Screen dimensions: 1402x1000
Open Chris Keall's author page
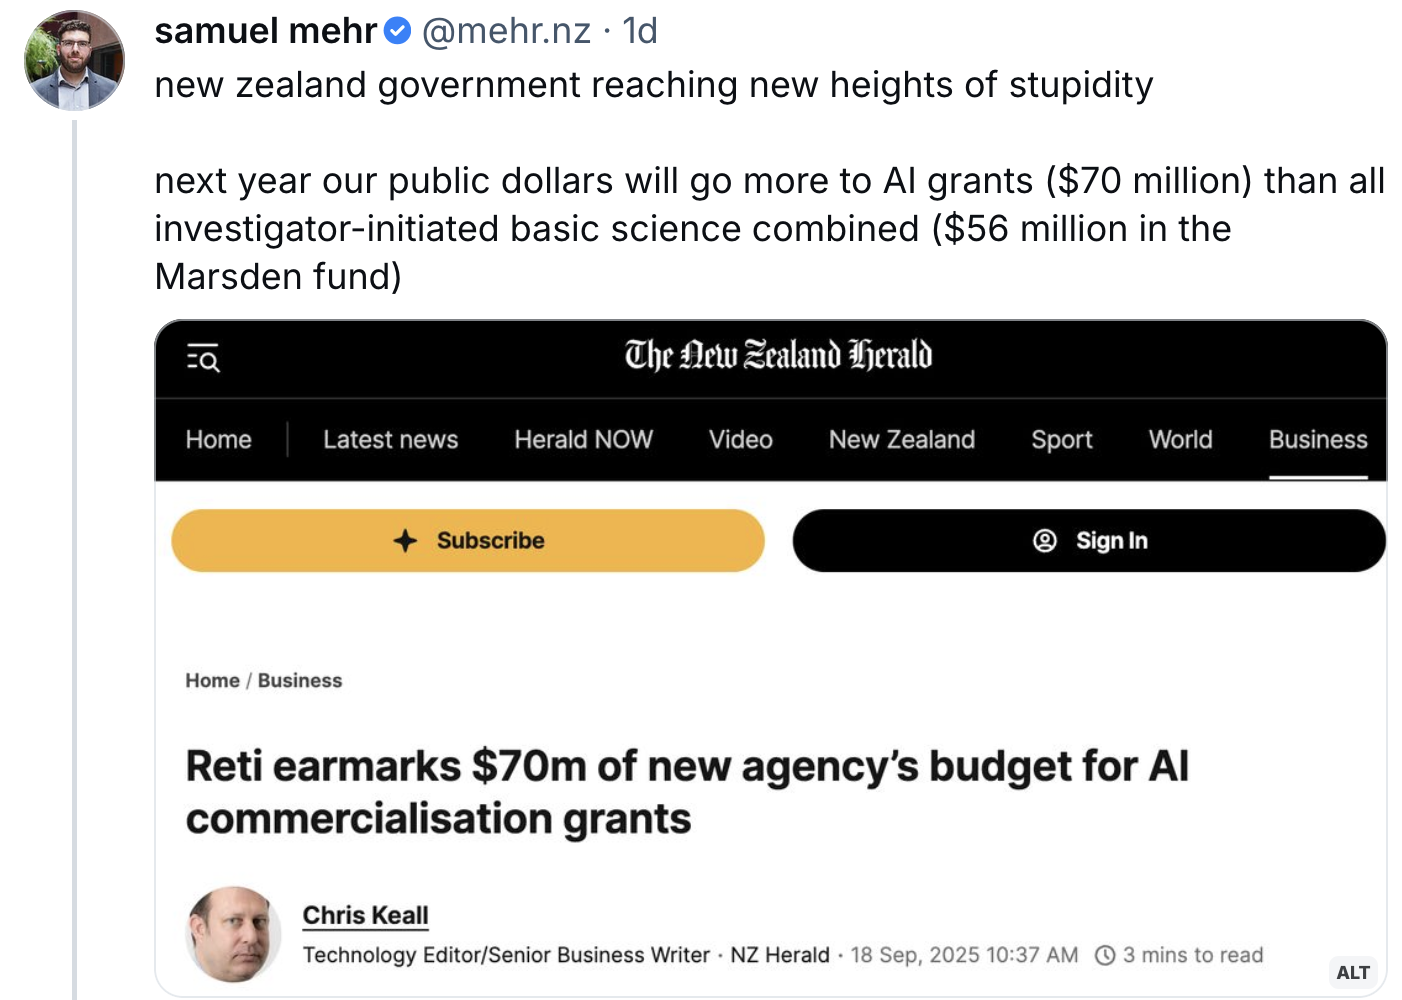[x=365, y=915]
